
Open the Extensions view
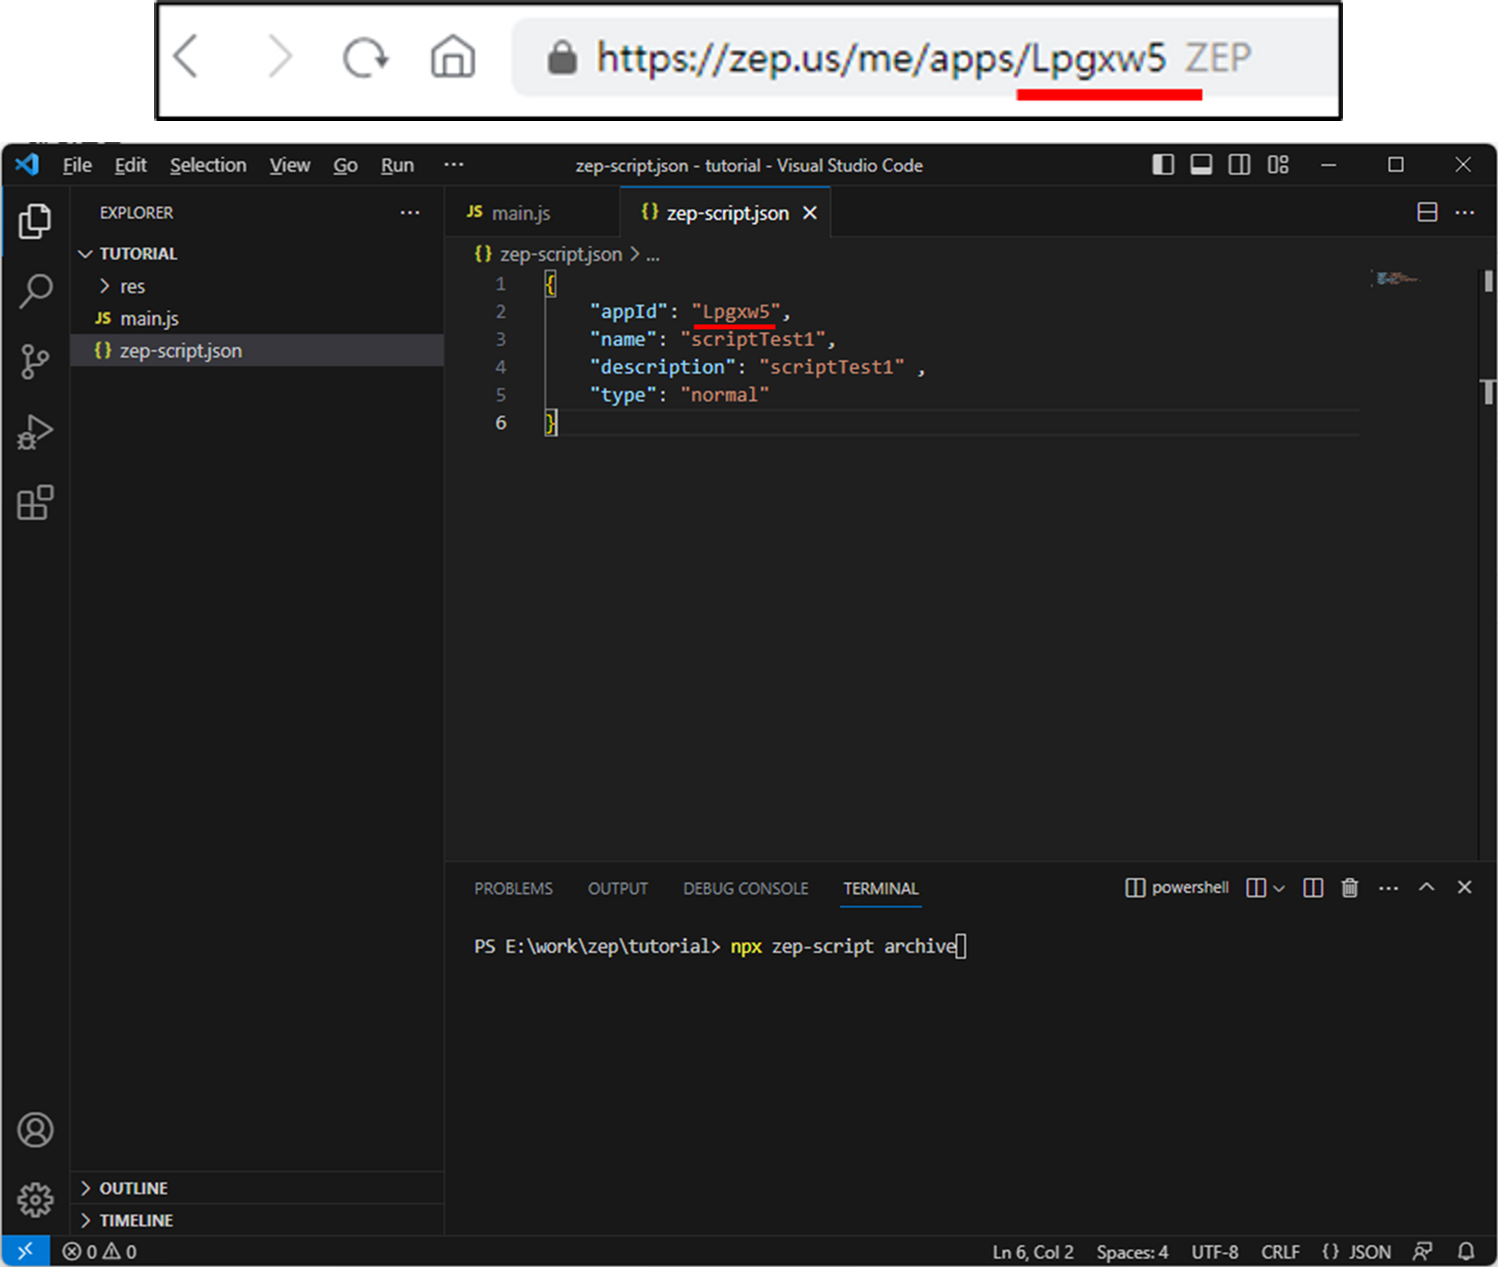[x=35, y=502]
